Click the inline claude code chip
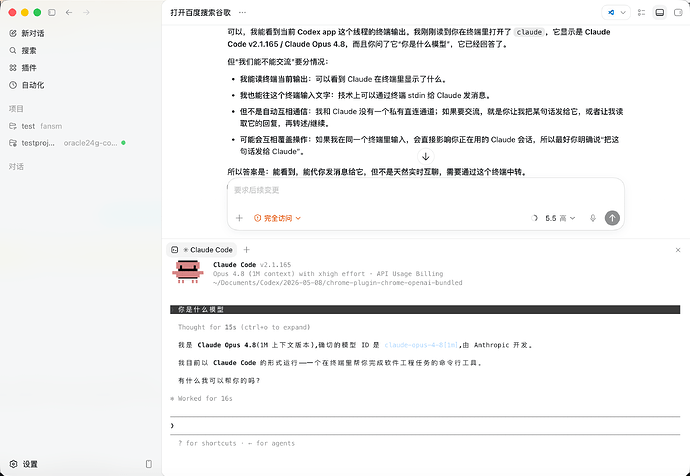The image size is (690, 476). (x=529, y=32)
